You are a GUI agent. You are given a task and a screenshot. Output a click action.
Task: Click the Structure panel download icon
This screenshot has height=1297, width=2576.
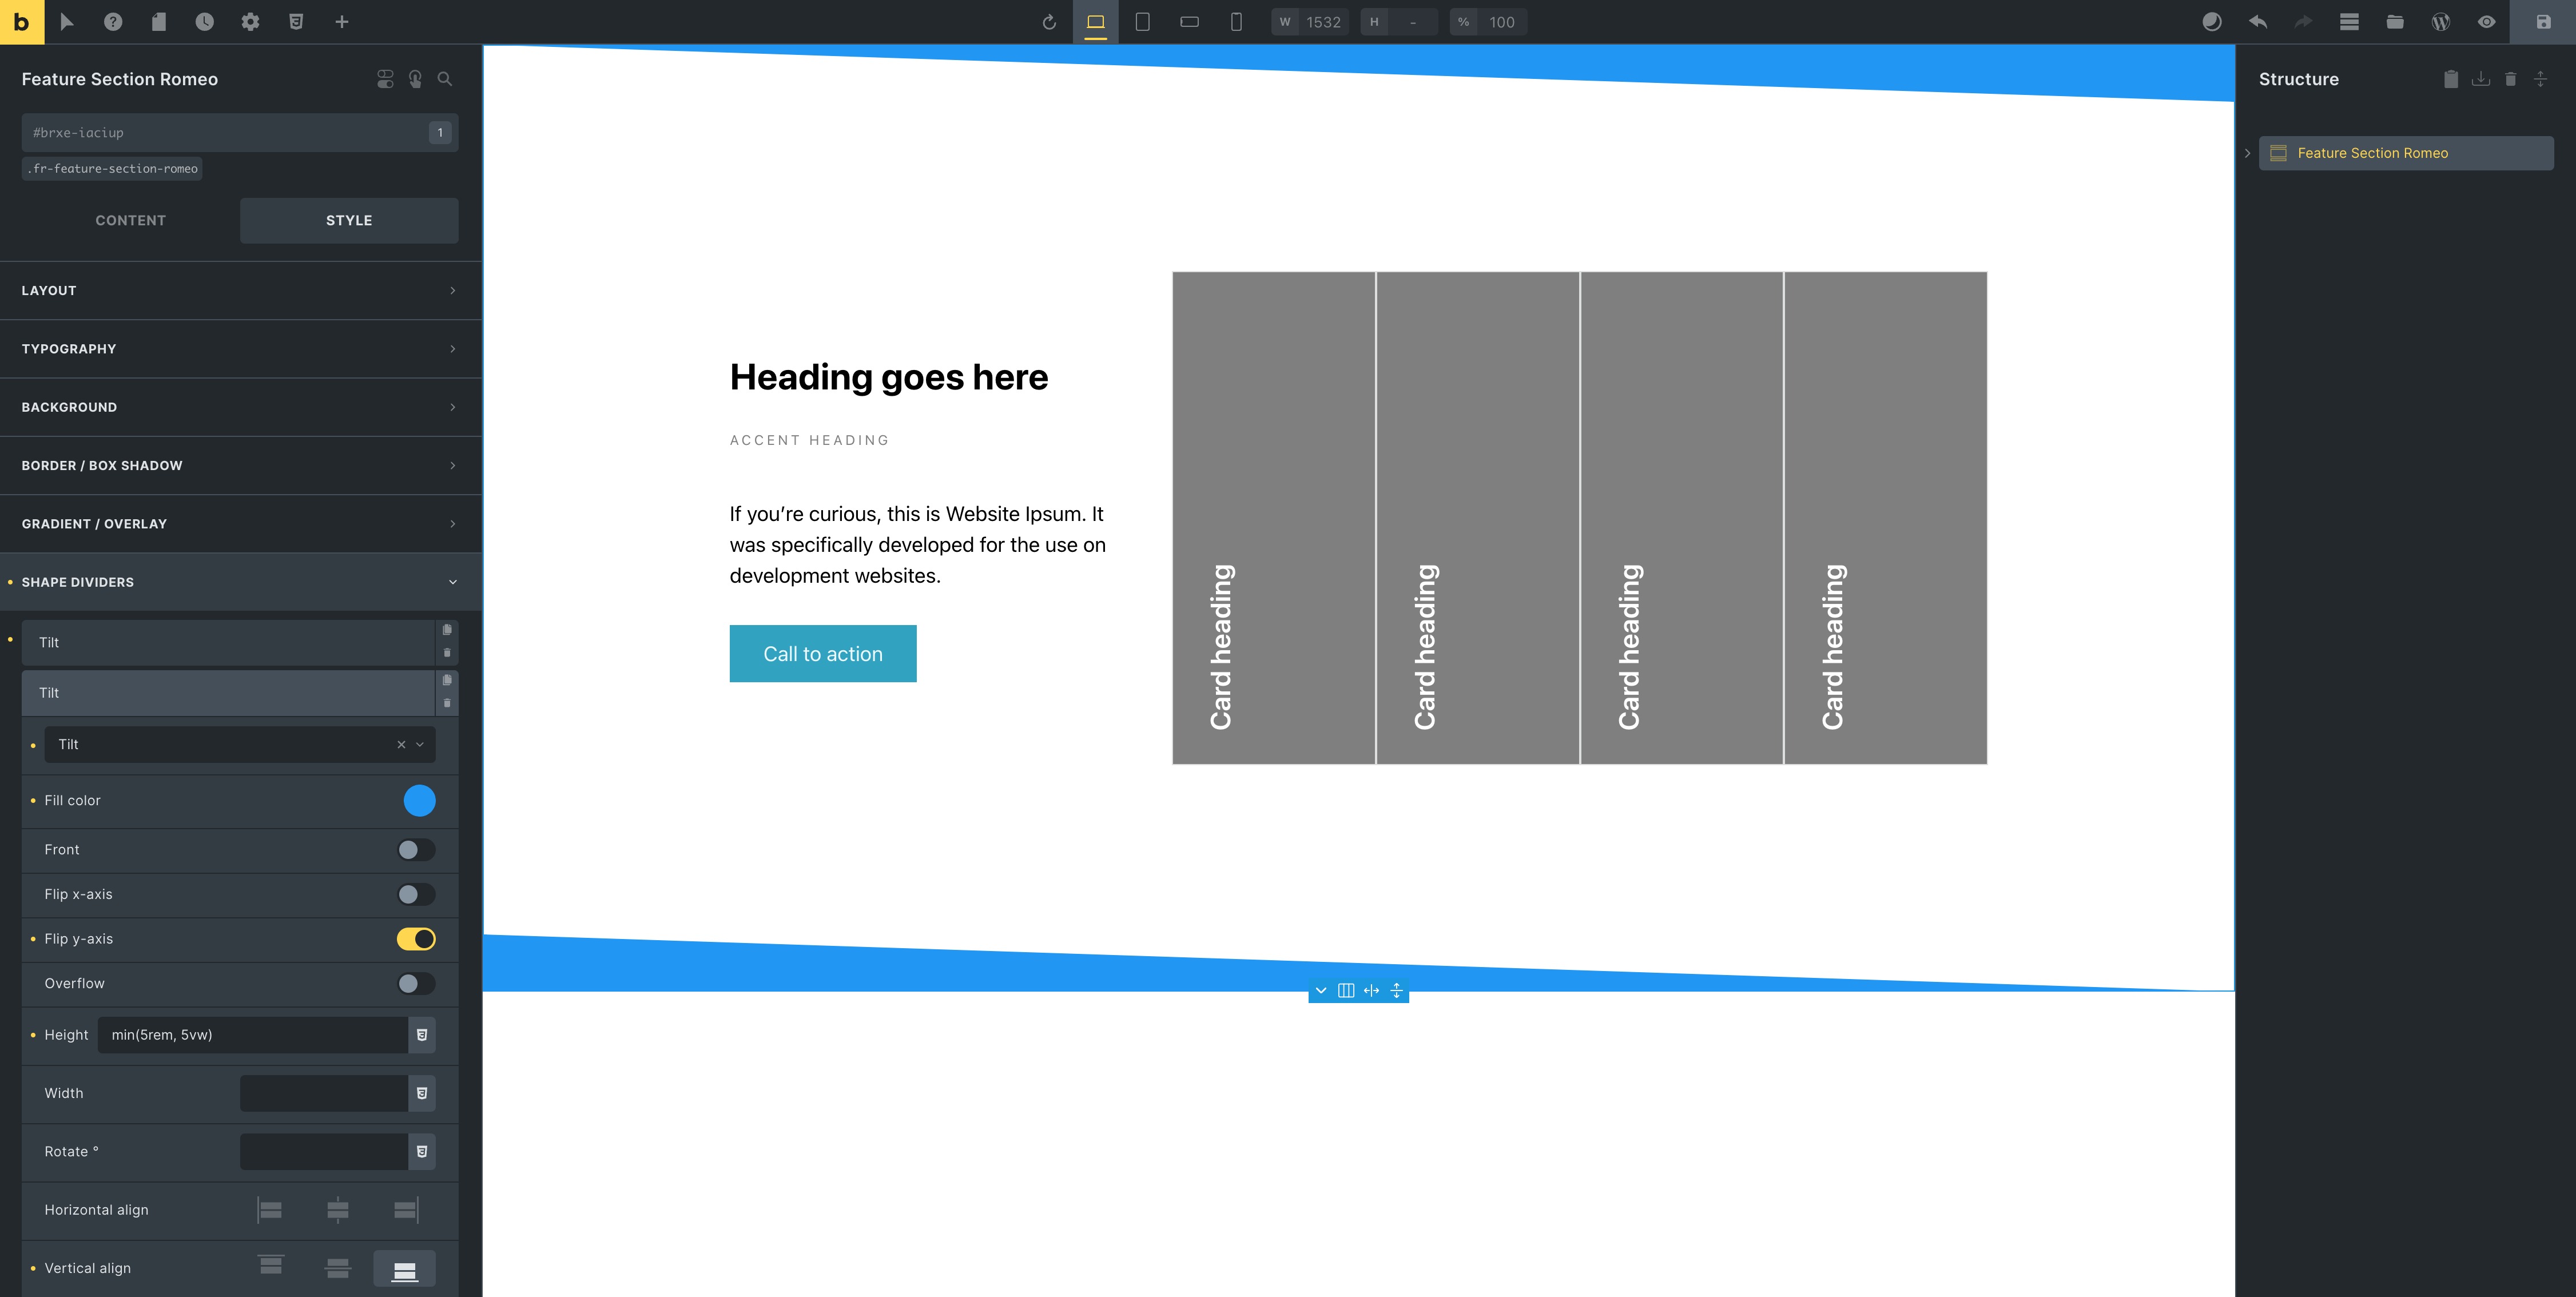[x=2481, y=79]
